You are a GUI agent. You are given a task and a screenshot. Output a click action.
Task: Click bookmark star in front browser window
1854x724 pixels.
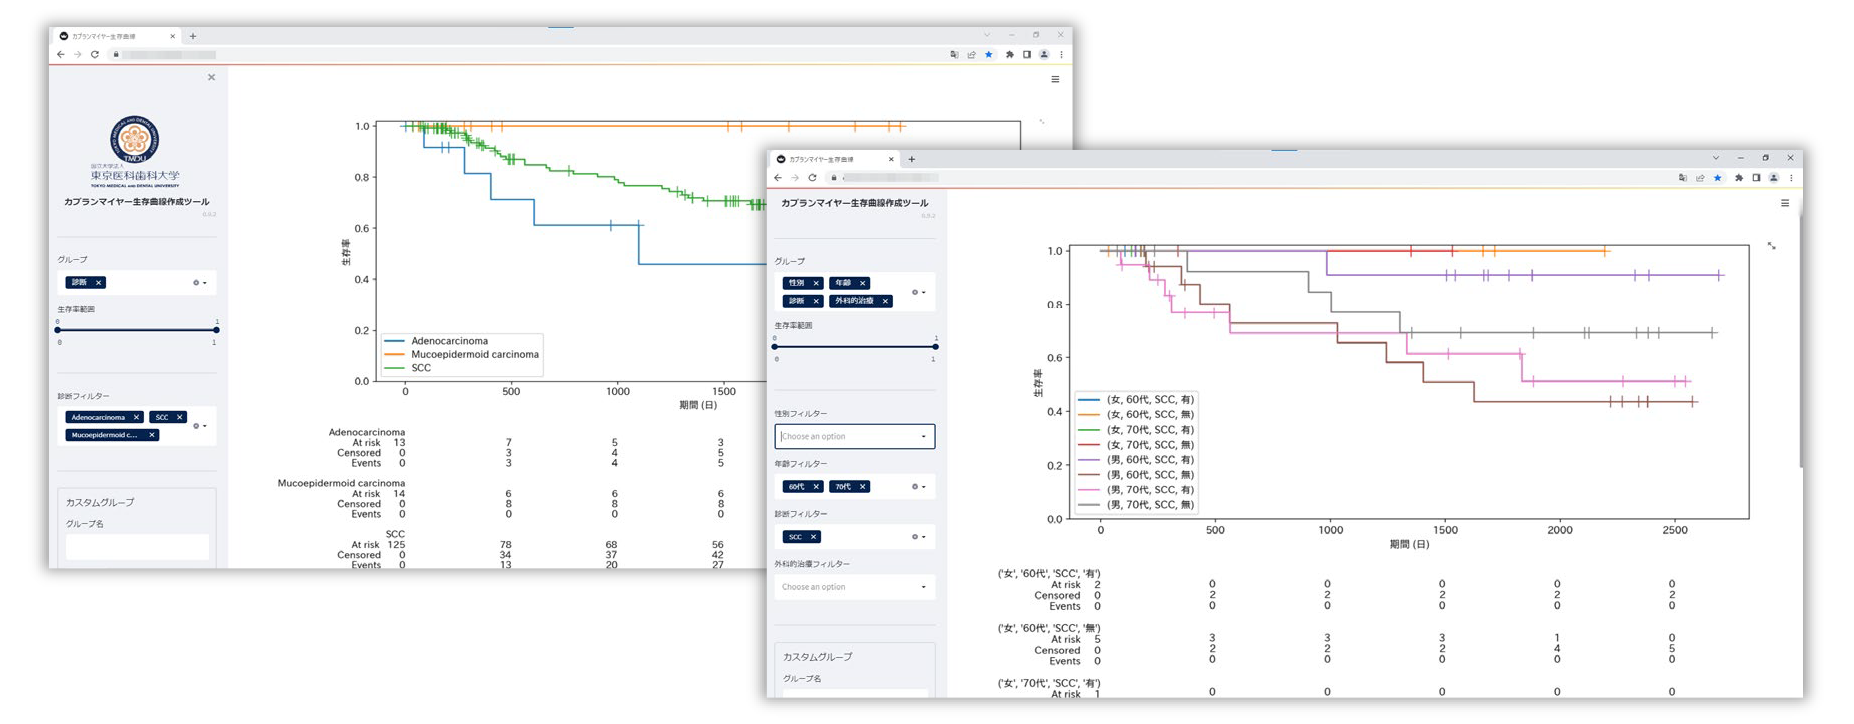[1718, 178]
